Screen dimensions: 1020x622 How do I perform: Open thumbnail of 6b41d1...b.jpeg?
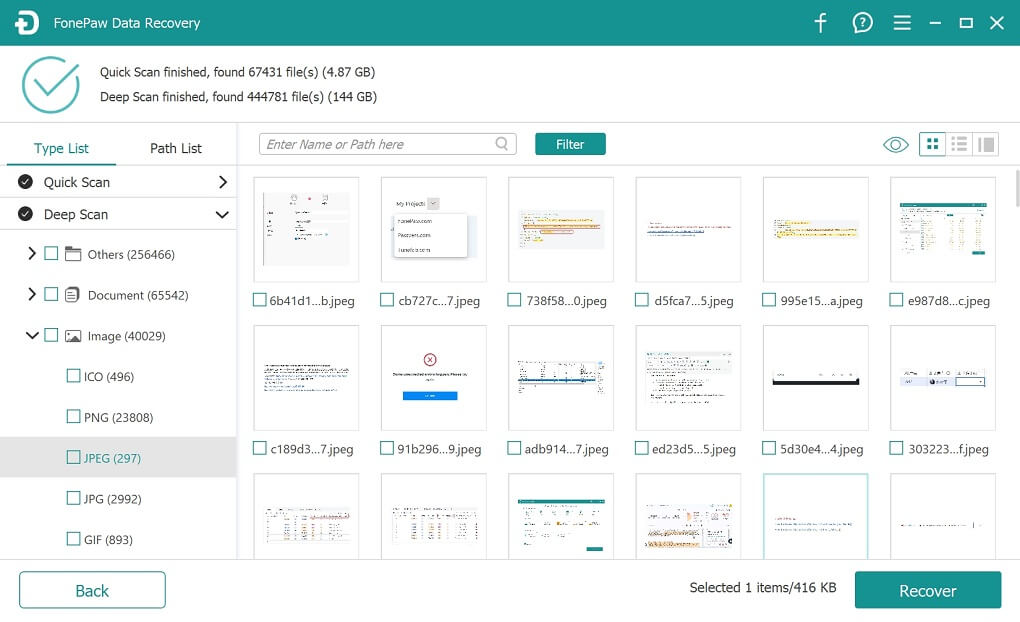[306, 229]
